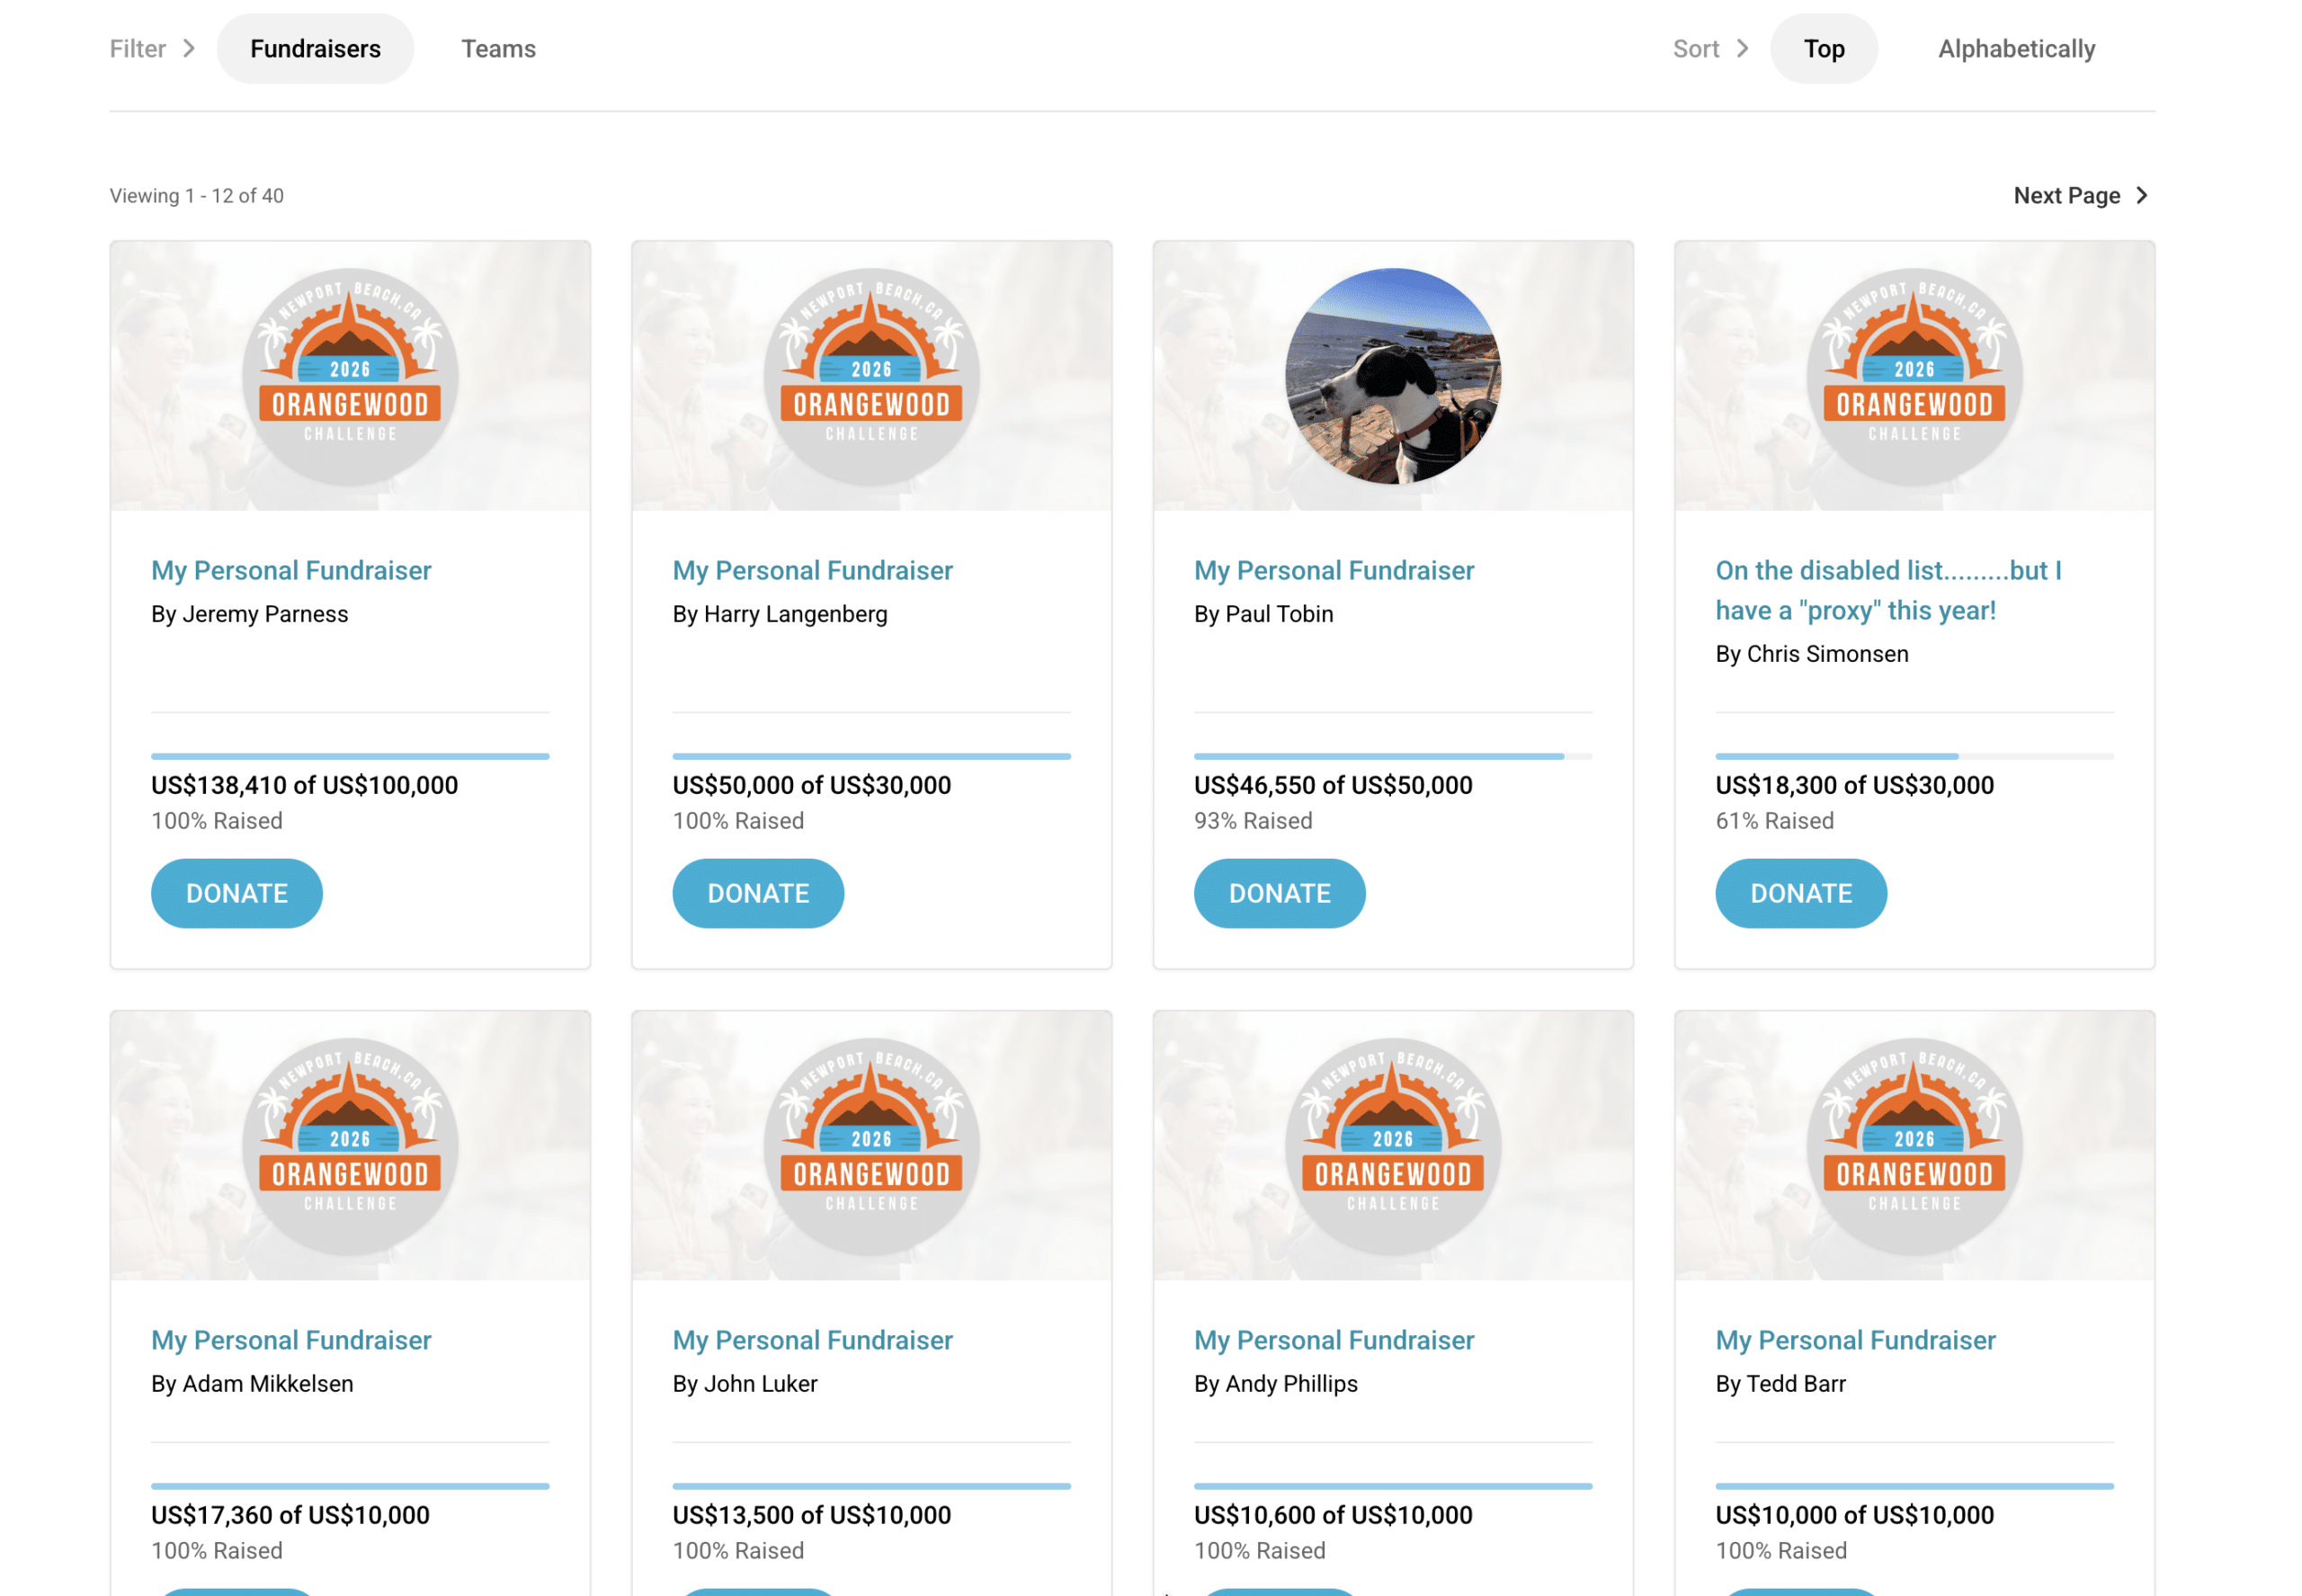The width and height of the screenshot is (2302, 1596).
Task: Sort fundraisers by Top
Action: click(x=1824, y=49)
